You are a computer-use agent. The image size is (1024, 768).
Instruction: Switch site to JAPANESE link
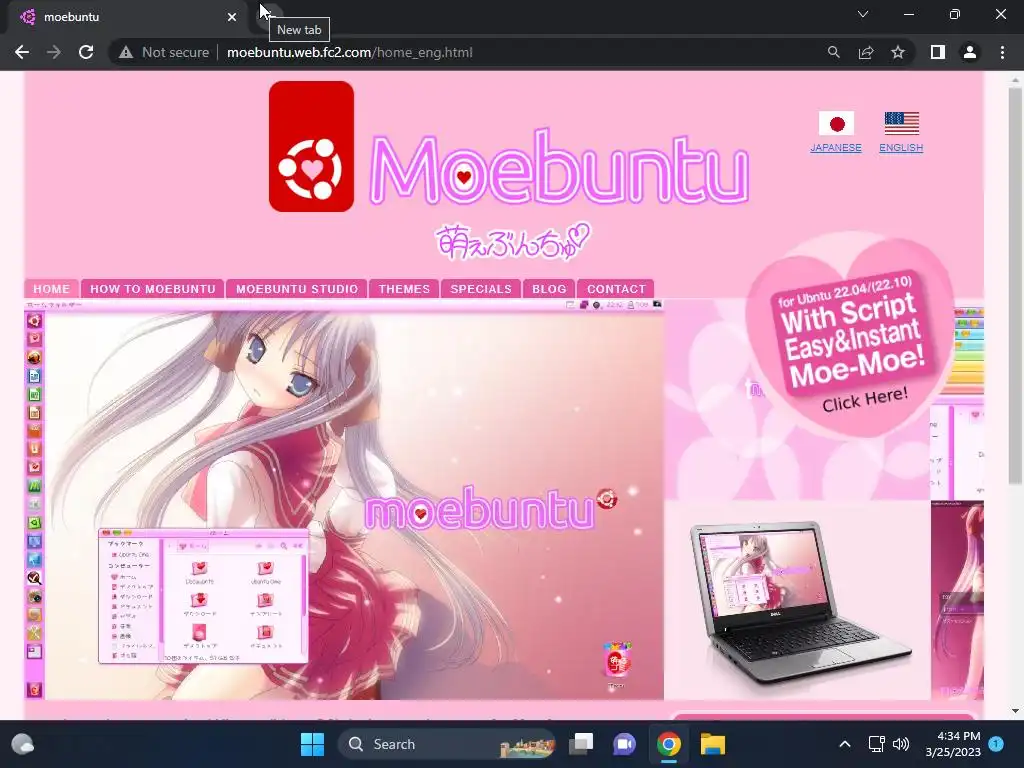pyautogui.click(x=836, y=148)
